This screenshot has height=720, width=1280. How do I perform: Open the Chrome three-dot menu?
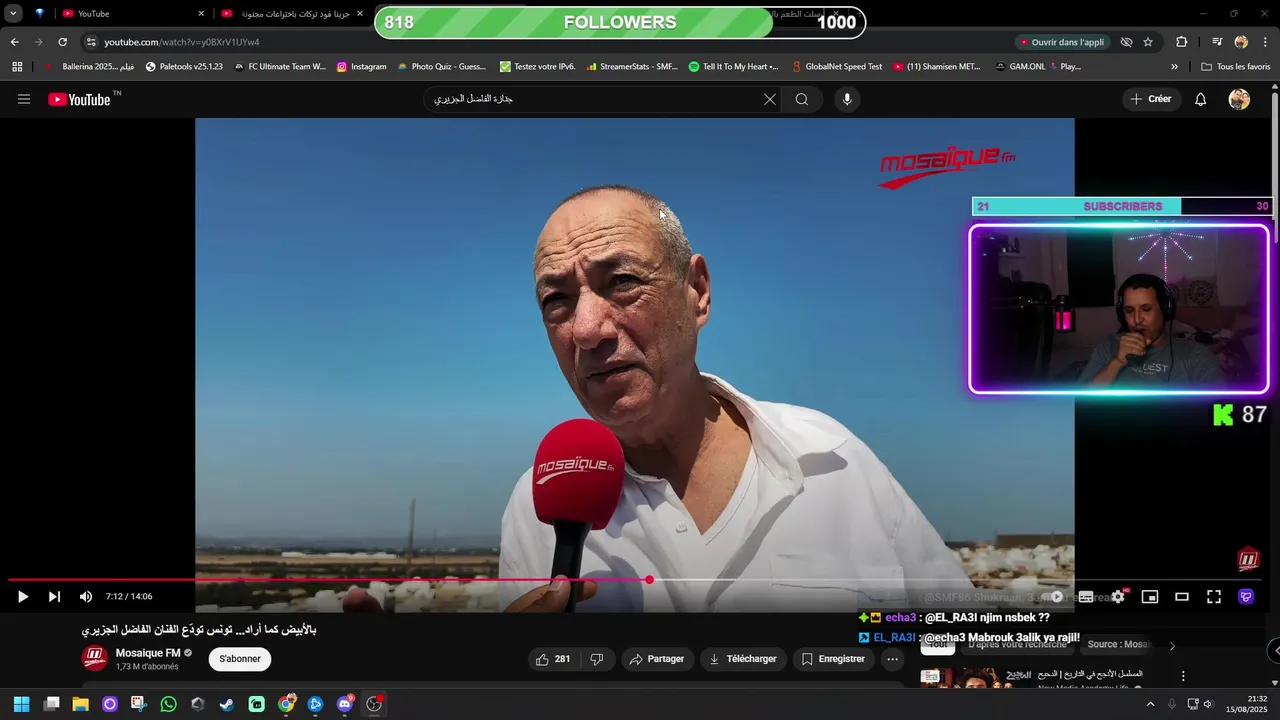pos(1266,42)
